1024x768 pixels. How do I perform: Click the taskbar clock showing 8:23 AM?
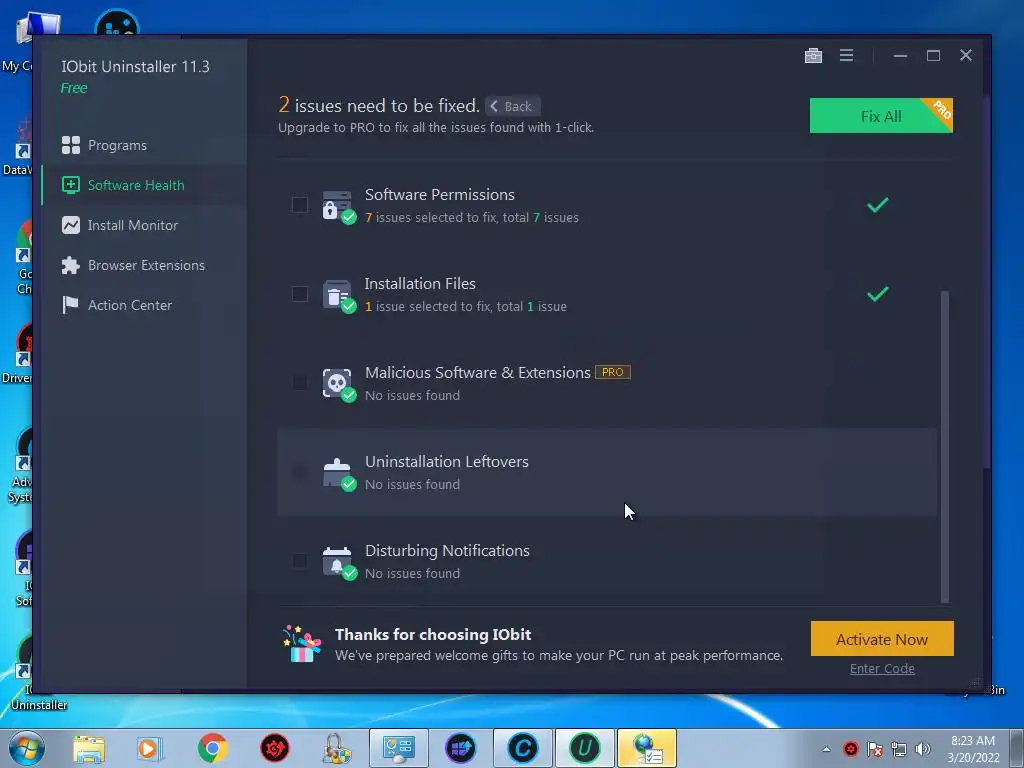pos(973,748)
